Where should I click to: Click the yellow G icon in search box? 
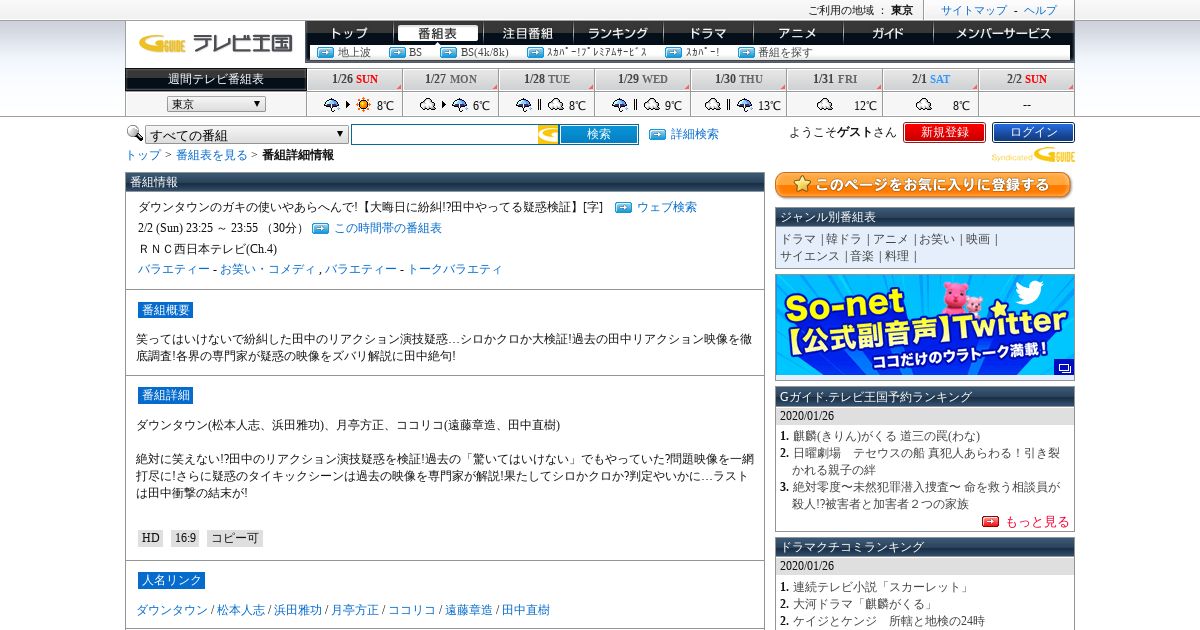(x=548, y=134)
